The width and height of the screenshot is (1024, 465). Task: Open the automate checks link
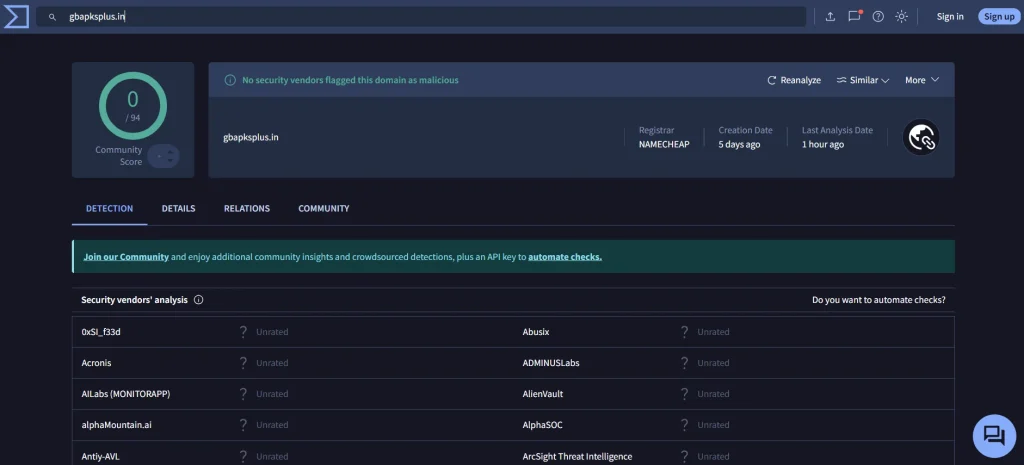565,257
